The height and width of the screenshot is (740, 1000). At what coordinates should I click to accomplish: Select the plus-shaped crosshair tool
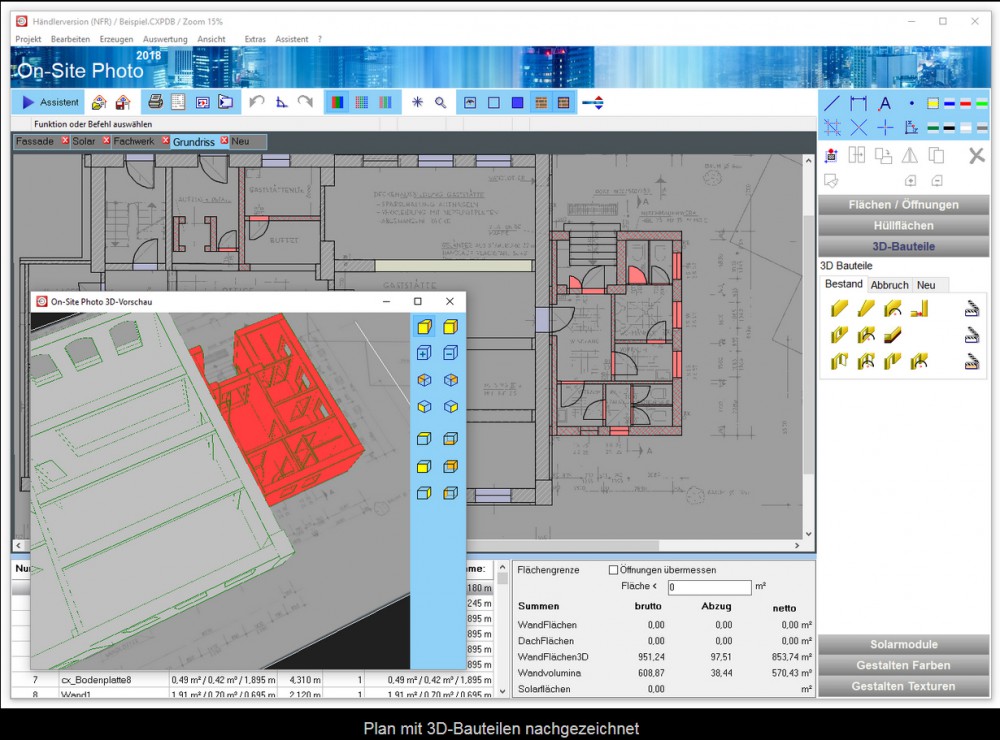click(885, 128)
